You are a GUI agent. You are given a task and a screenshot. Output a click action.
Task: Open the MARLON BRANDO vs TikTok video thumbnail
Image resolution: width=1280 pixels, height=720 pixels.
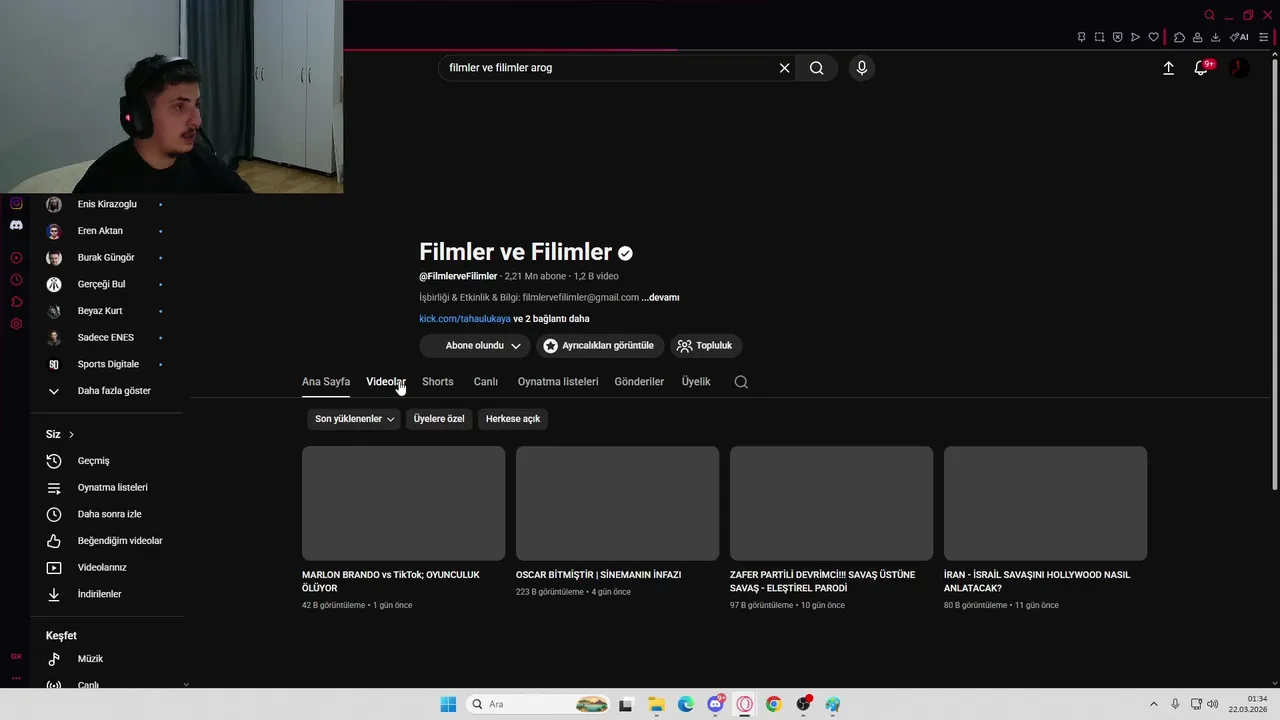[x=404, y=503]
